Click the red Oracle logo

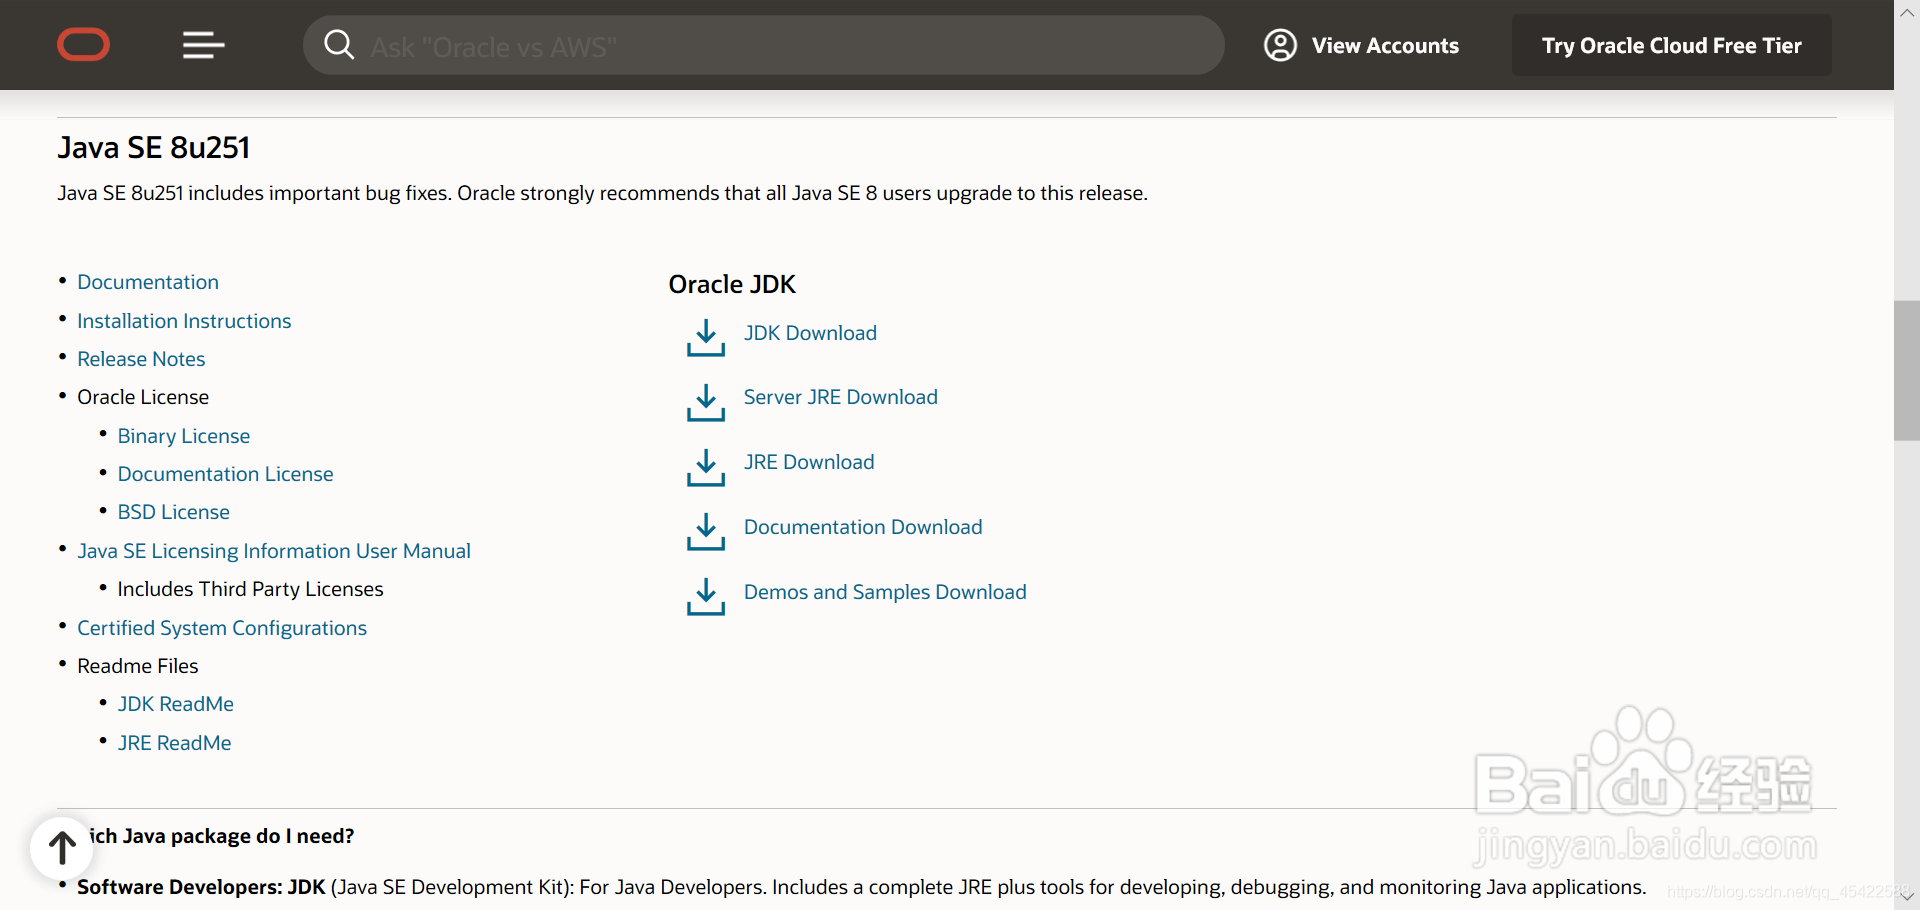84,45
